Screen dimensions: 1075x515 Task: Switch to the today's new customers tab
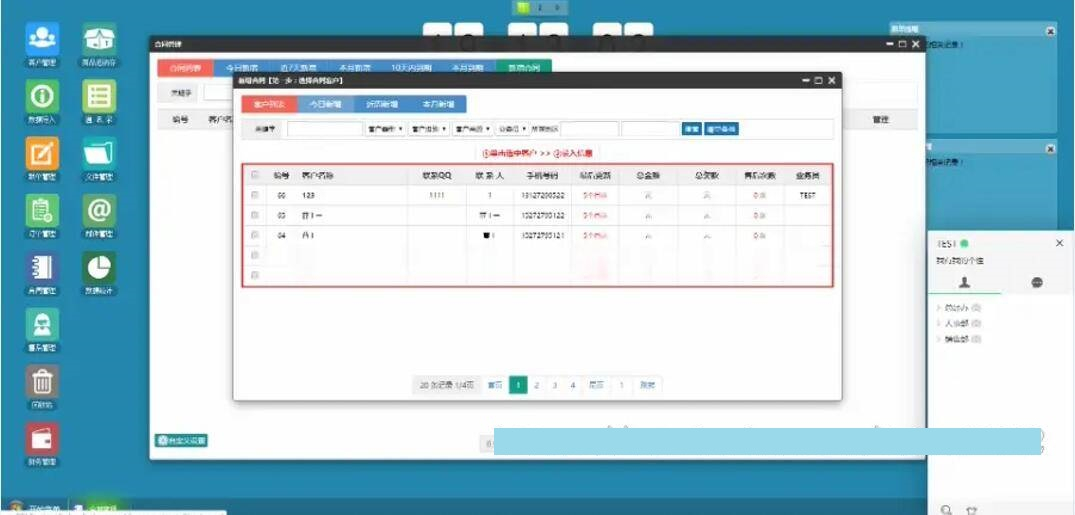(325, 104)
